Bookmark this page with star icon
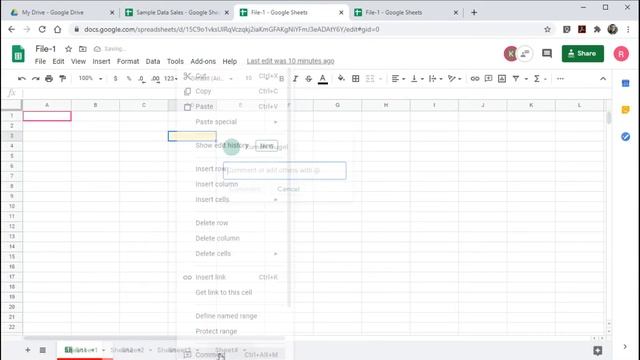 point(547,29)
